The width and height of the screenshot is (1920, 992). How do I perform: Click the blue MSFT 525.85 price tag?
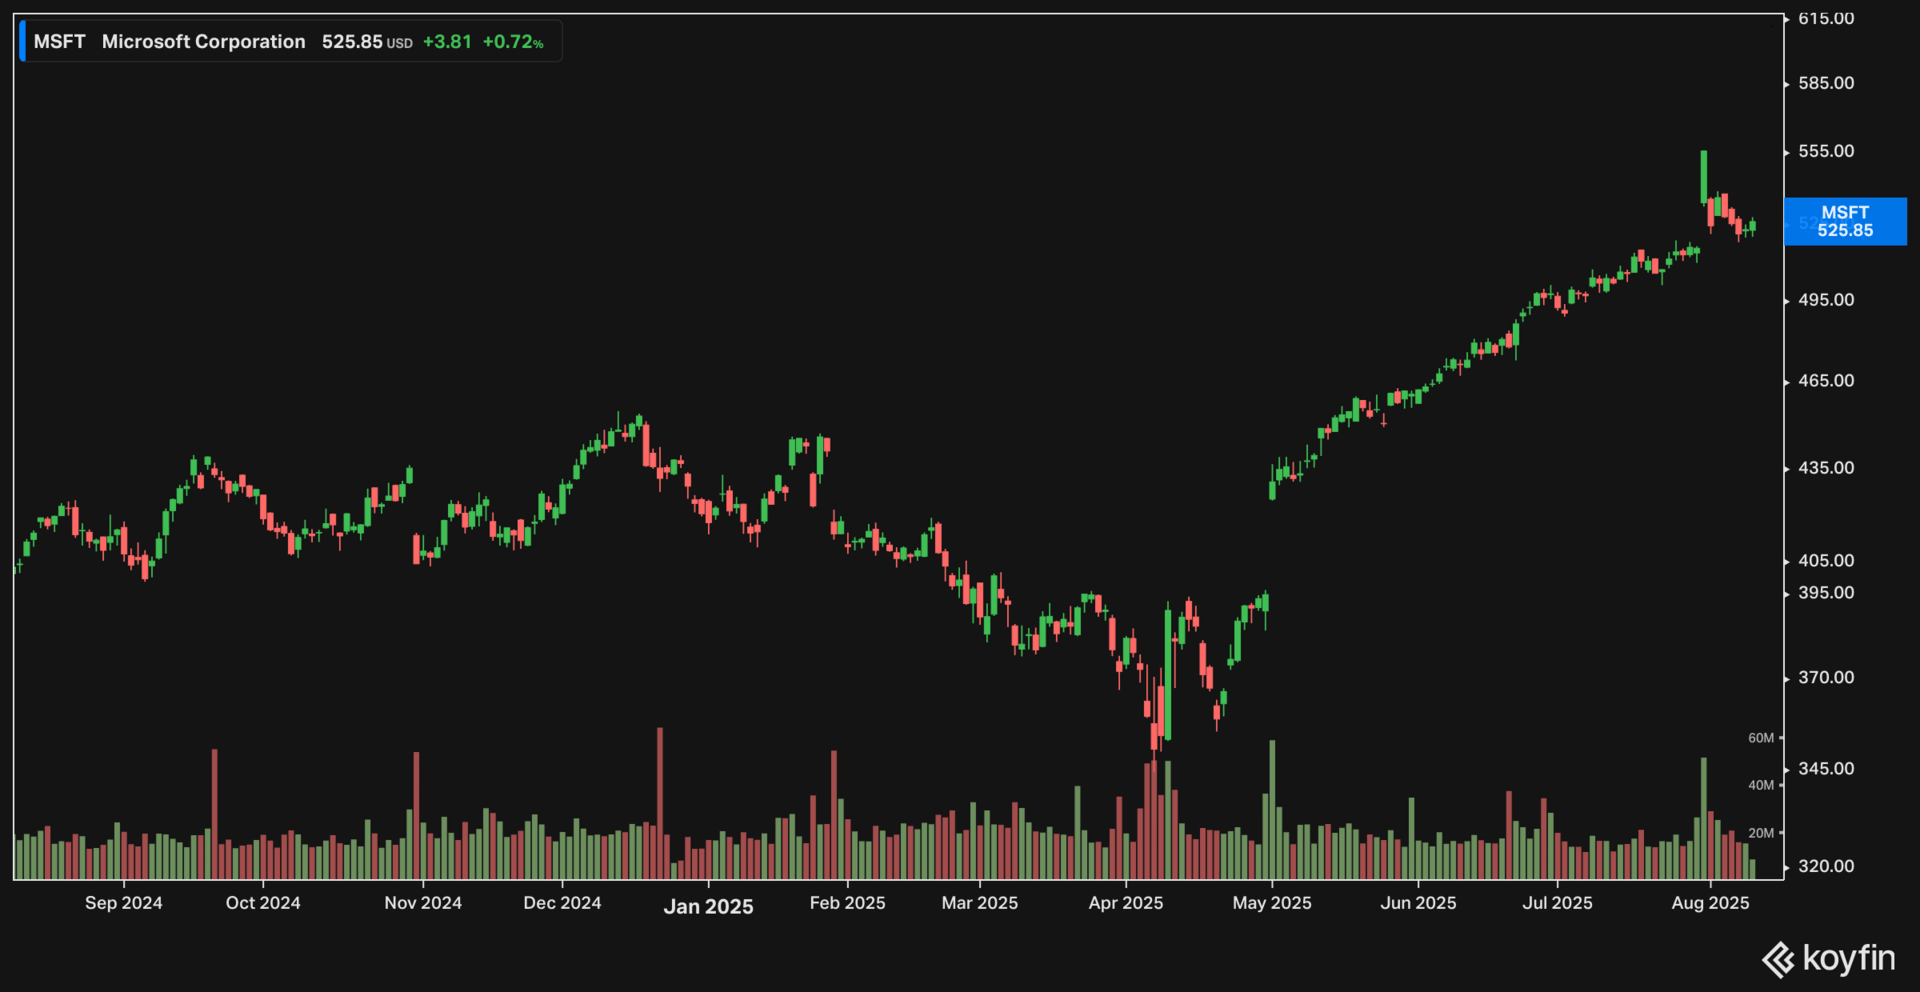pyautogui.click(x=1845, y=221)
